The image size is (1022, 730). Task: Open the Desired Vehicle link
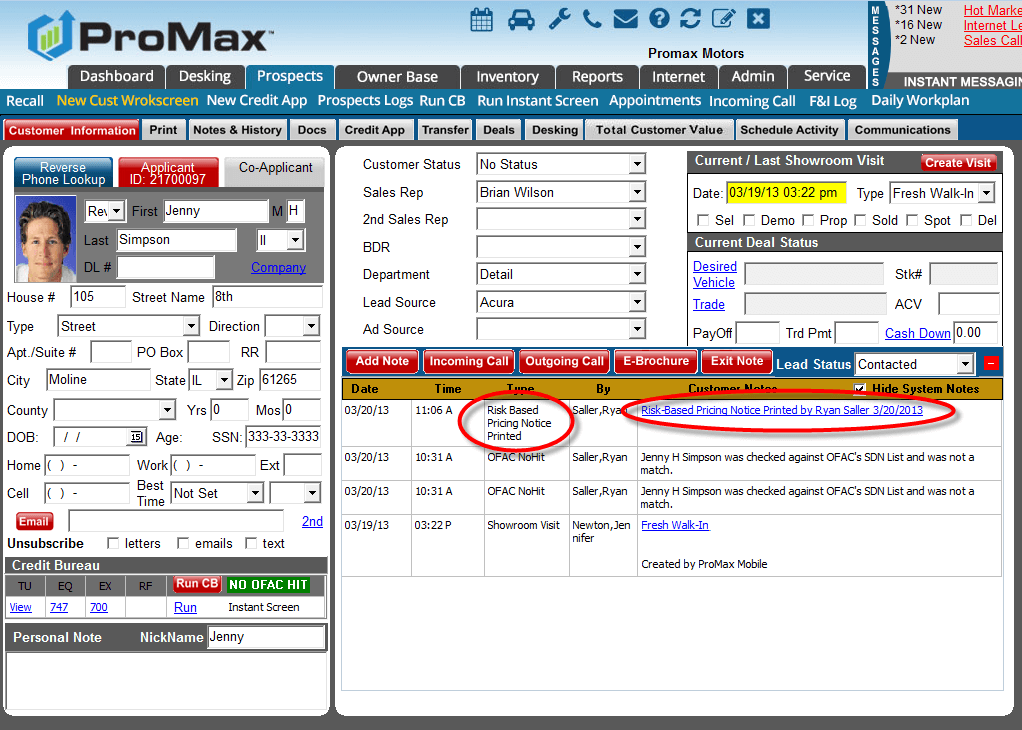click(x=714, y=274)
